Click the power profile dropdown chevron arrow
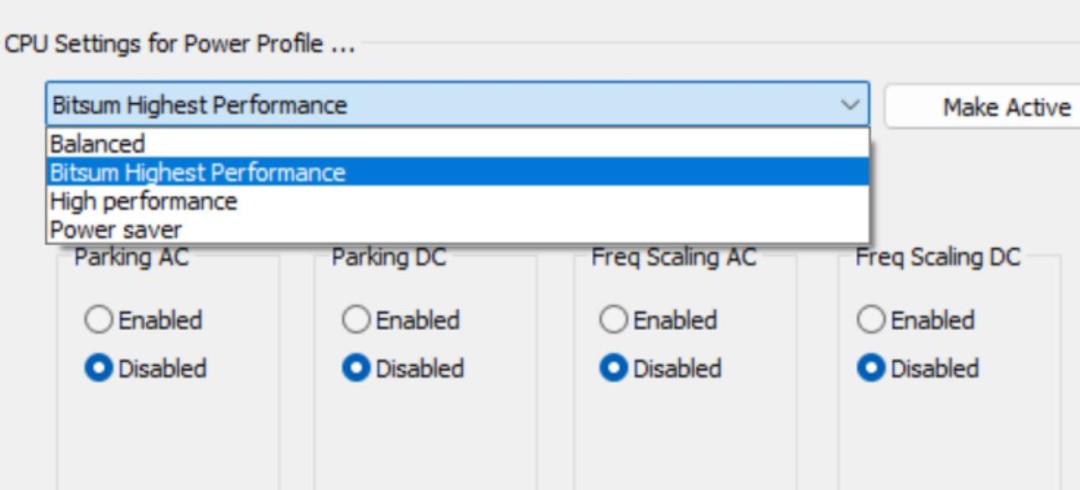The image size is (1080, 490). click(x=850, y=105)
